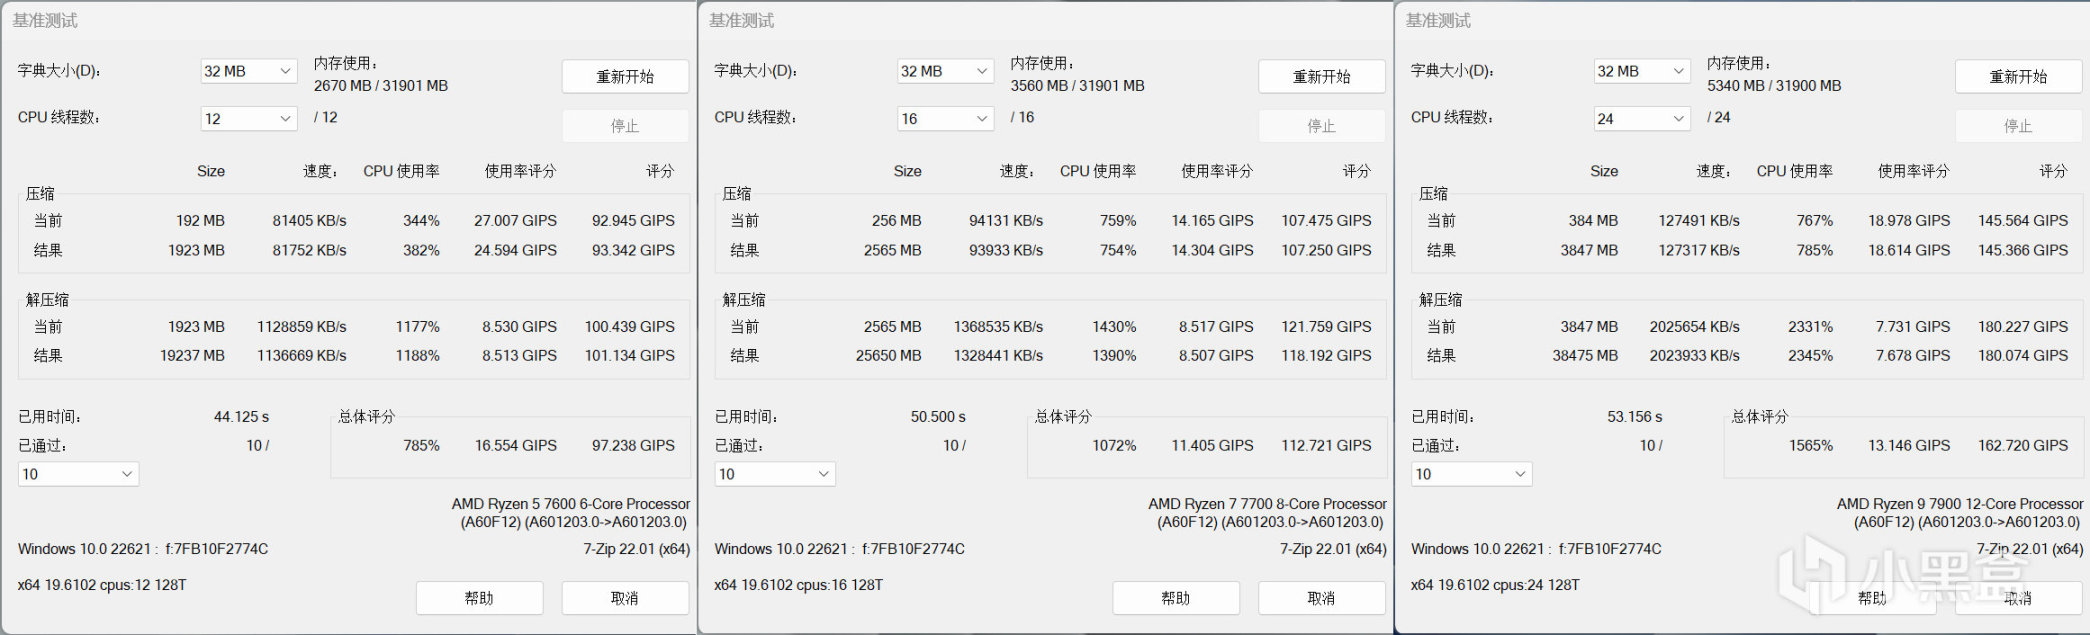
Task: Click x64 19.6102 cpus:12 128T text
Action: point(102,585)
